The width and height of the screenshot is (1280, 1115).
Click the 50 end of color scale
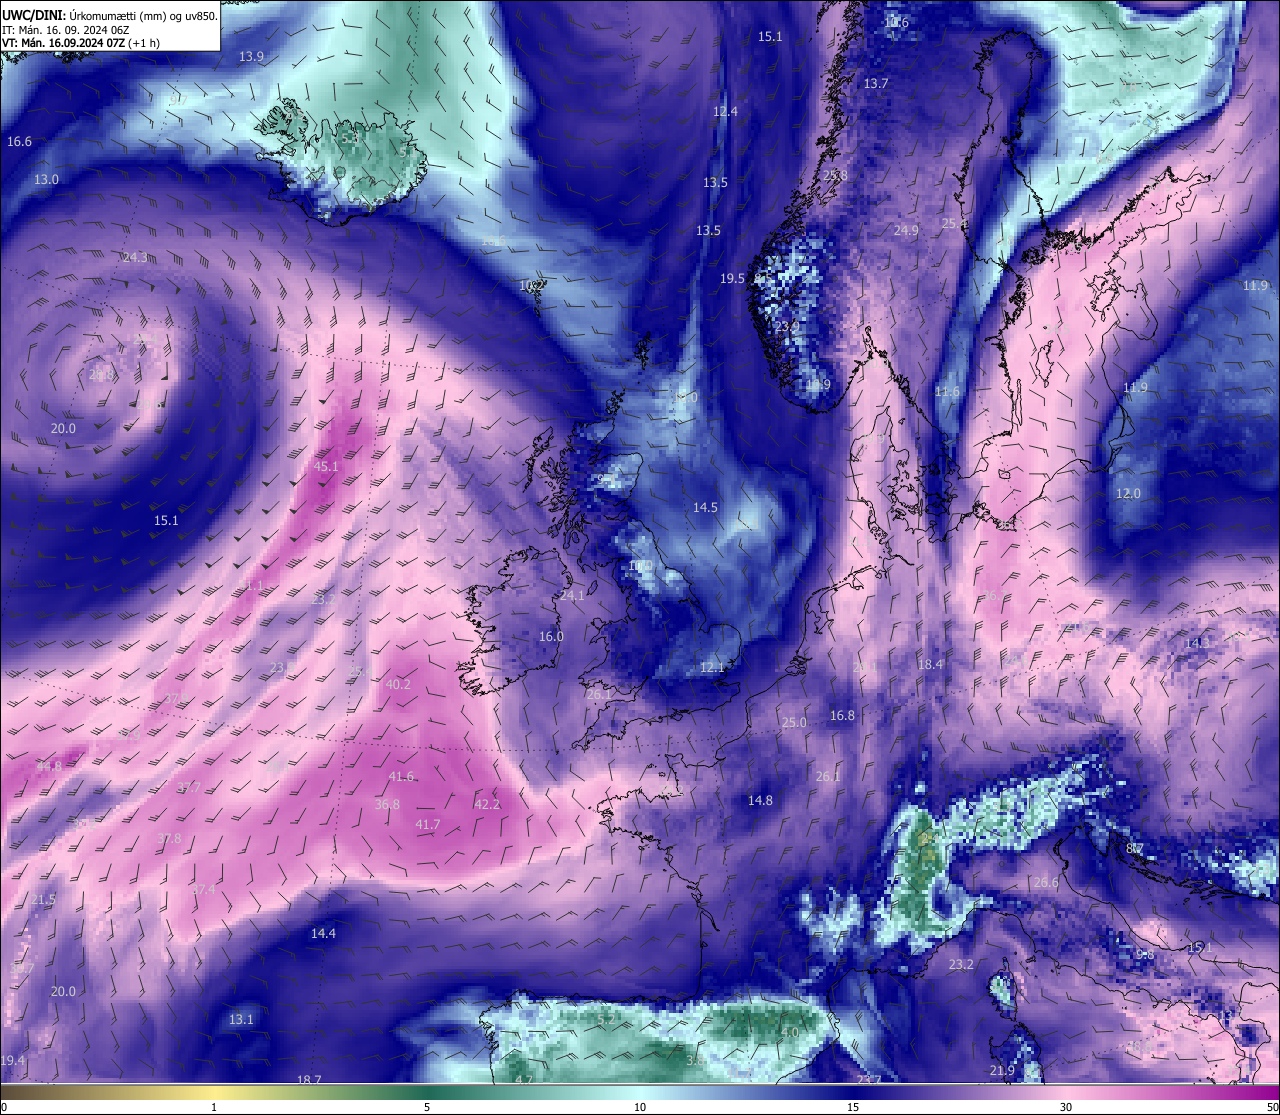click(x=1272, y=1107)
